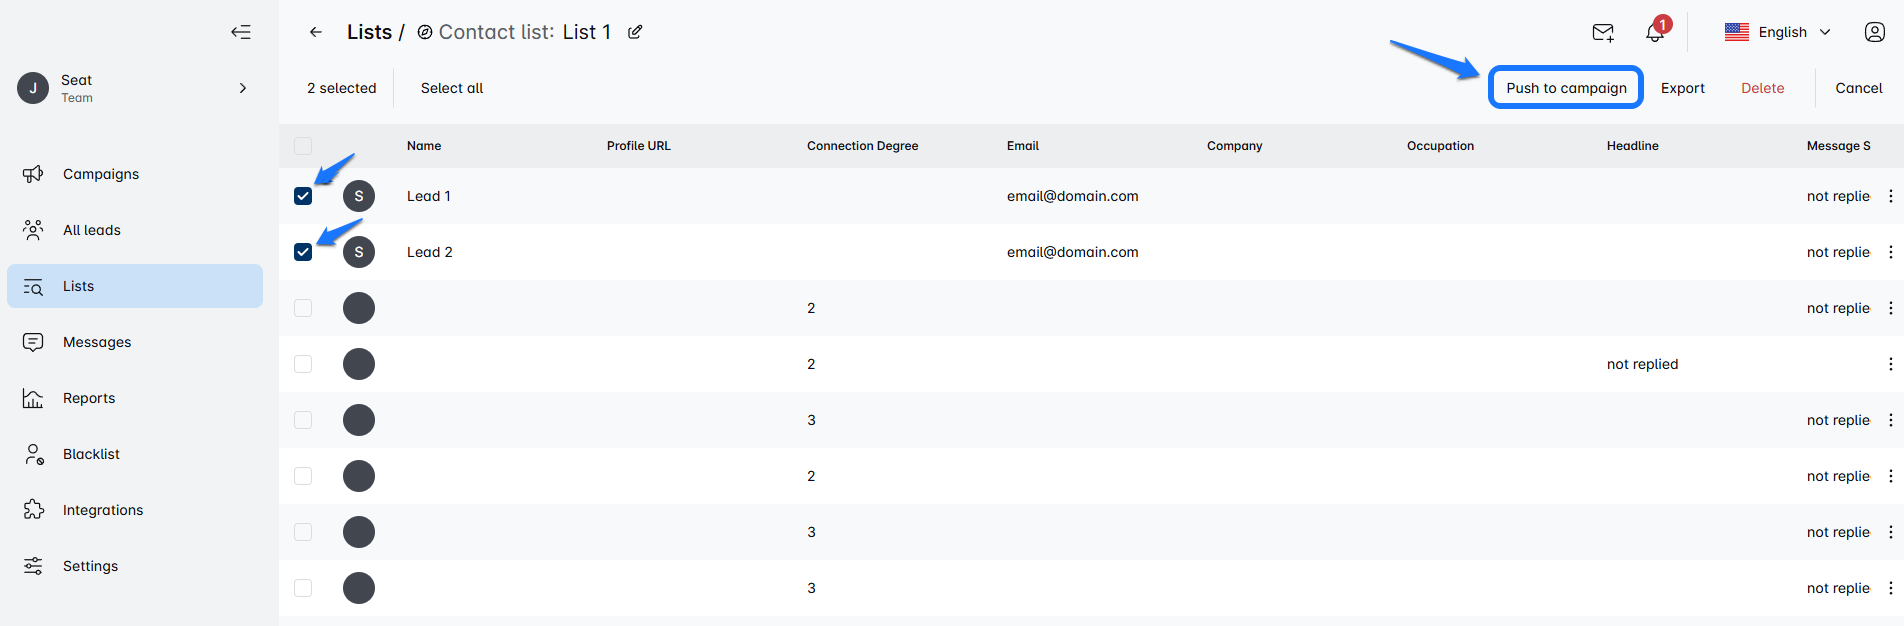Click the back arrow next to Lists

316,32
